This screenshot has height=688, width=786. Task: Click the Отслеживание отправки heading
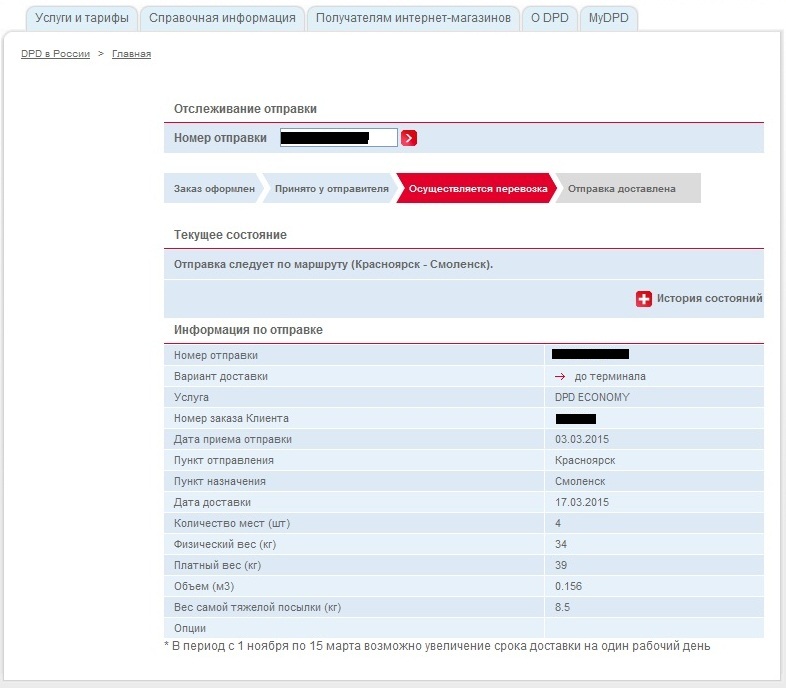click(245, 109)
